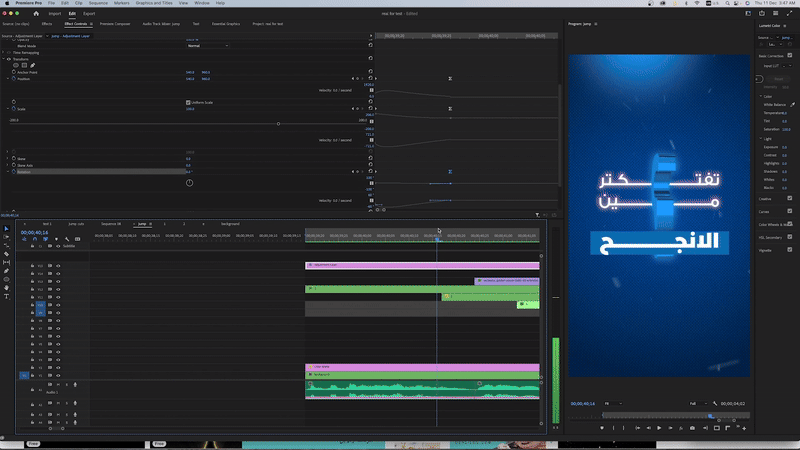
Task: Toggle the Uniform Scale checkbox
Action: tap(188, 102)
